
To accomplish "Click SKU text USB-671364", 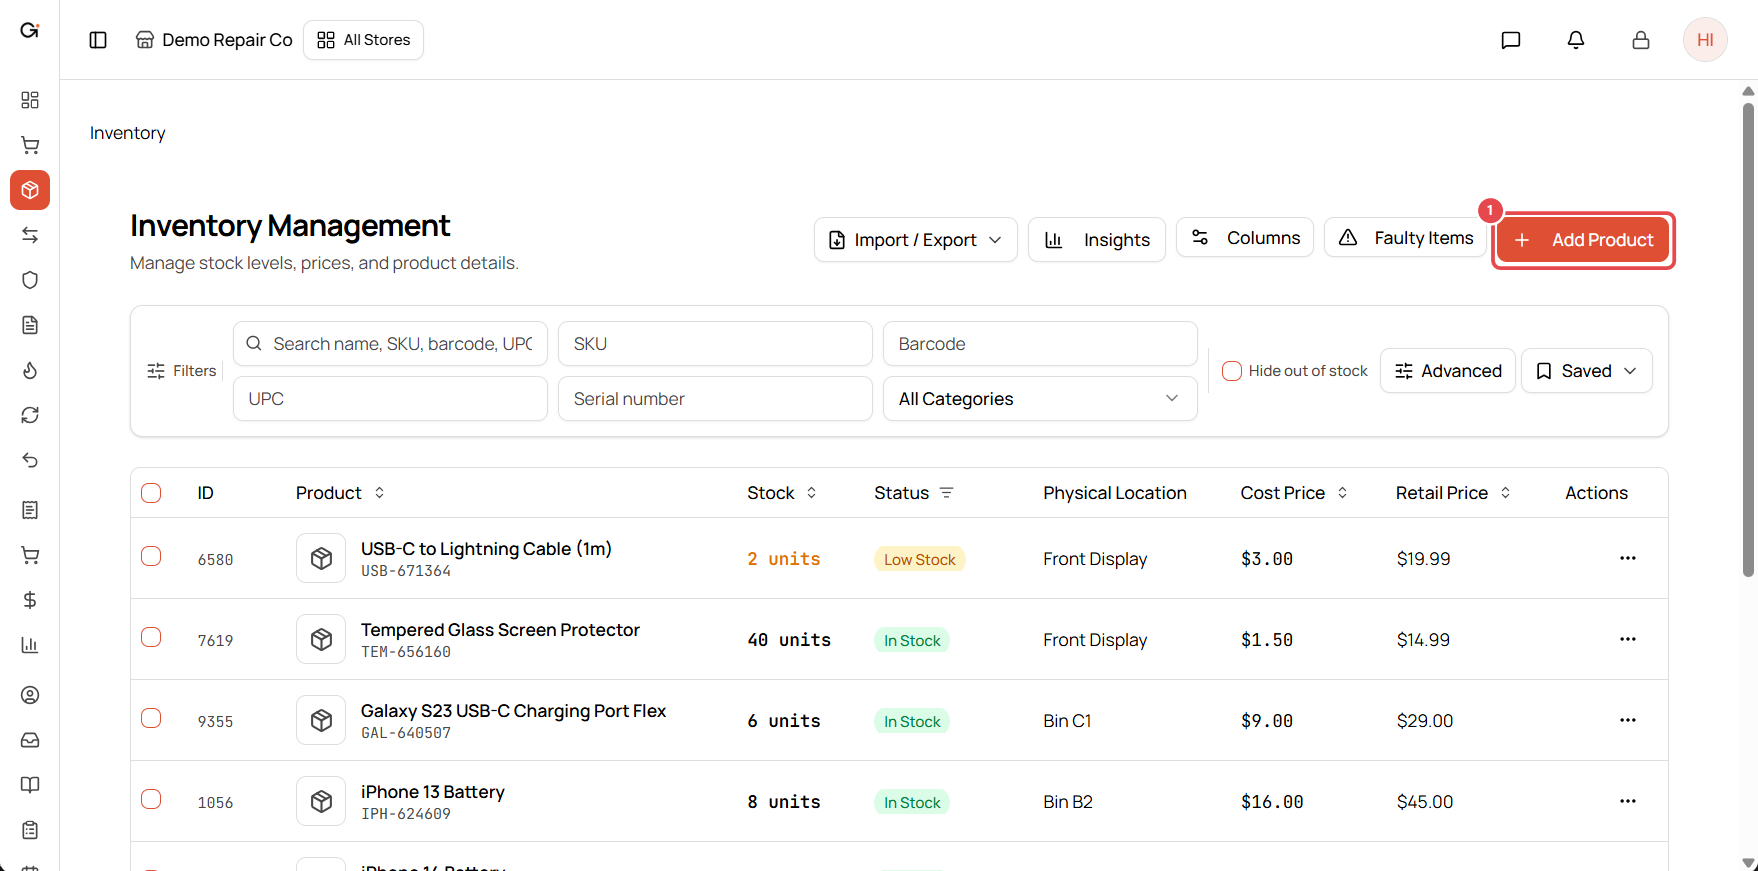I will pos(406,571).
